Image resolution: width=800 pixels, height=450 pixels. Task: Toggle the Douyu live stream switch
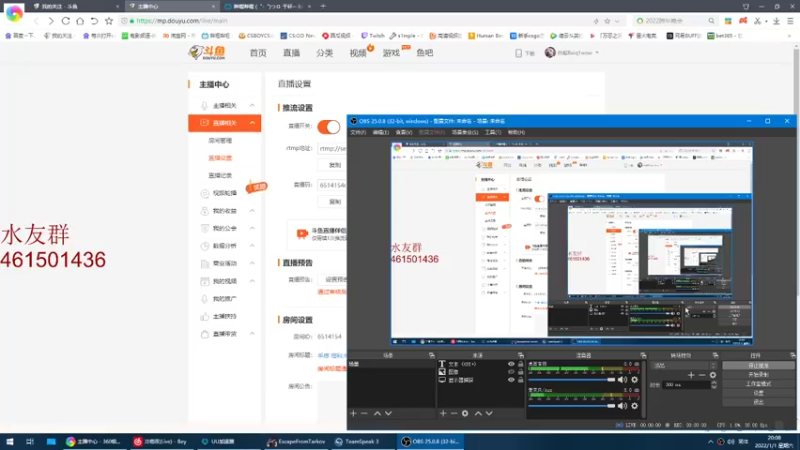[329, 127]
